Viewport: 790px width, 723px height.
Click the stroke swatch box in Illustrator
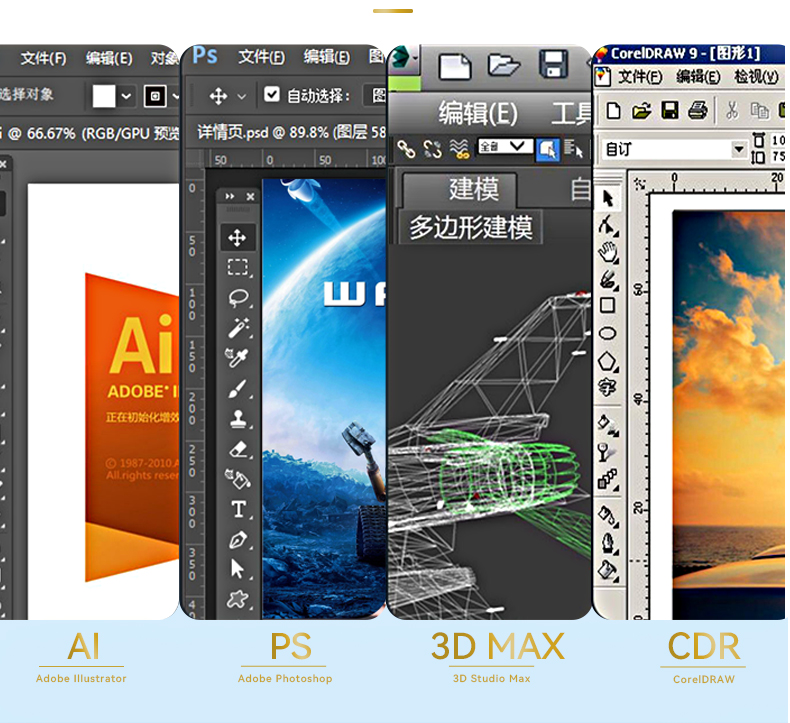tap(155, 96)
